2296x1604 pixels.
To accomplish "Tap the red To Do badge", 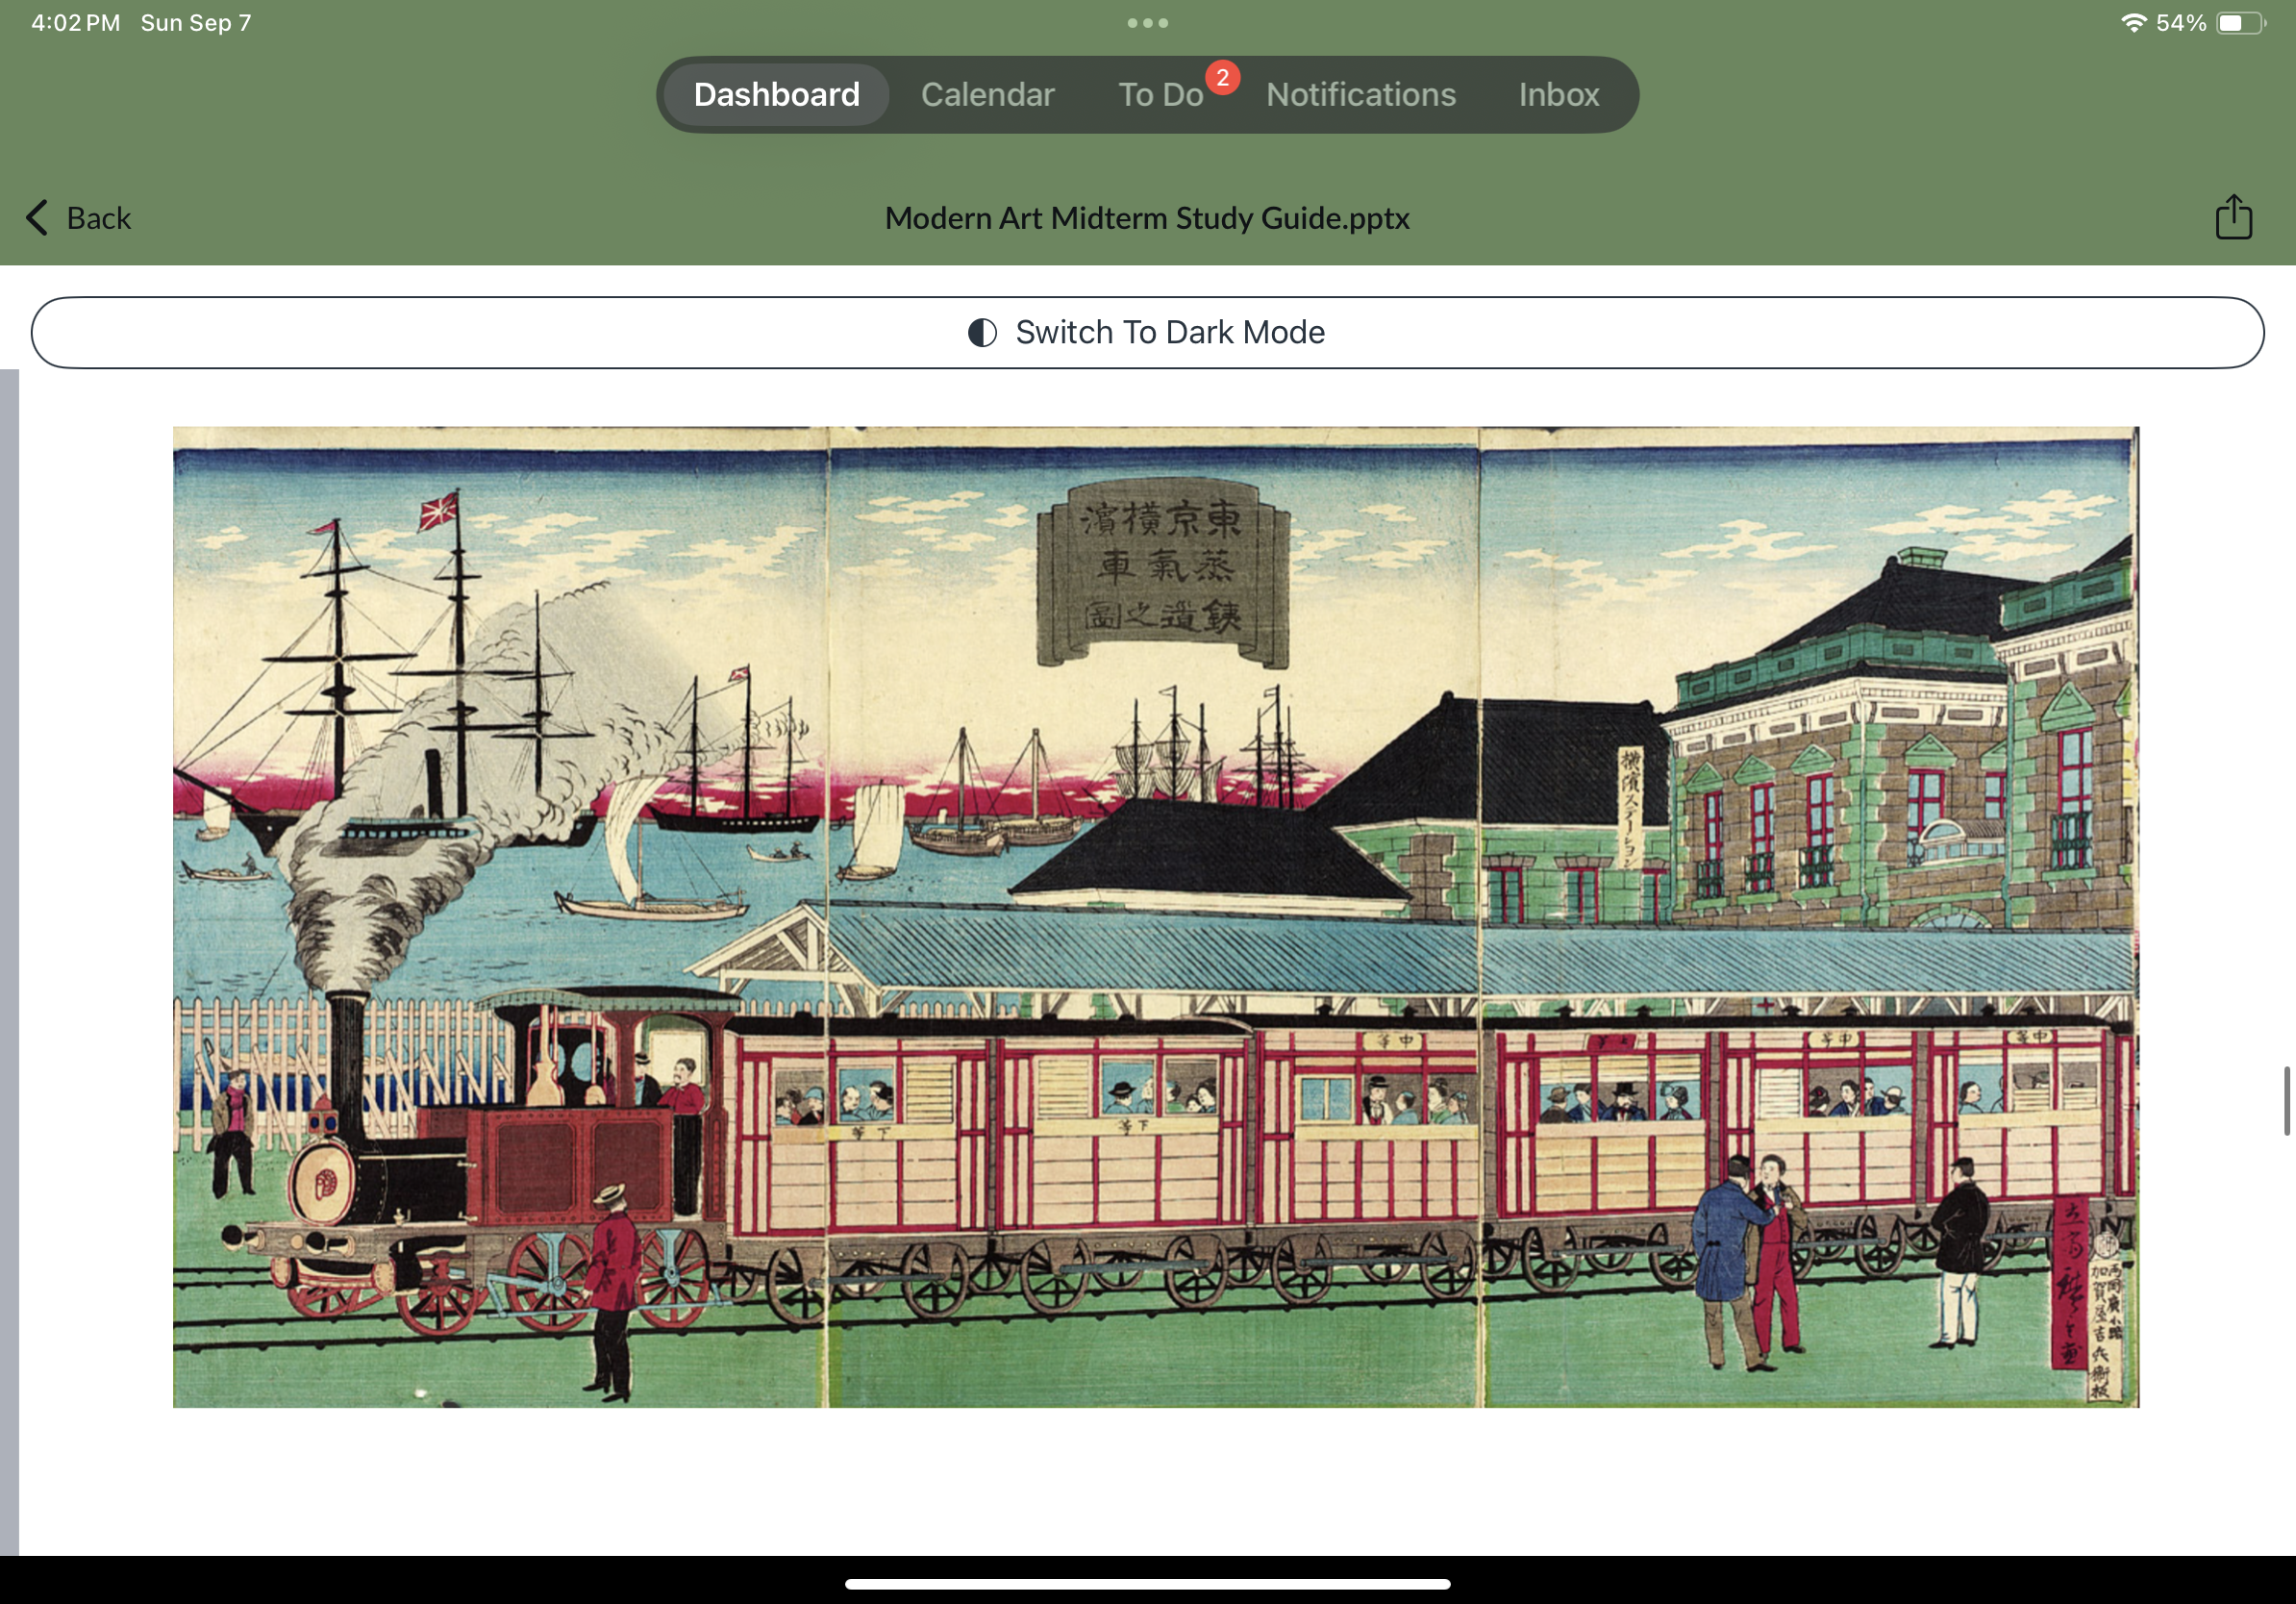I will point(1222,77).
